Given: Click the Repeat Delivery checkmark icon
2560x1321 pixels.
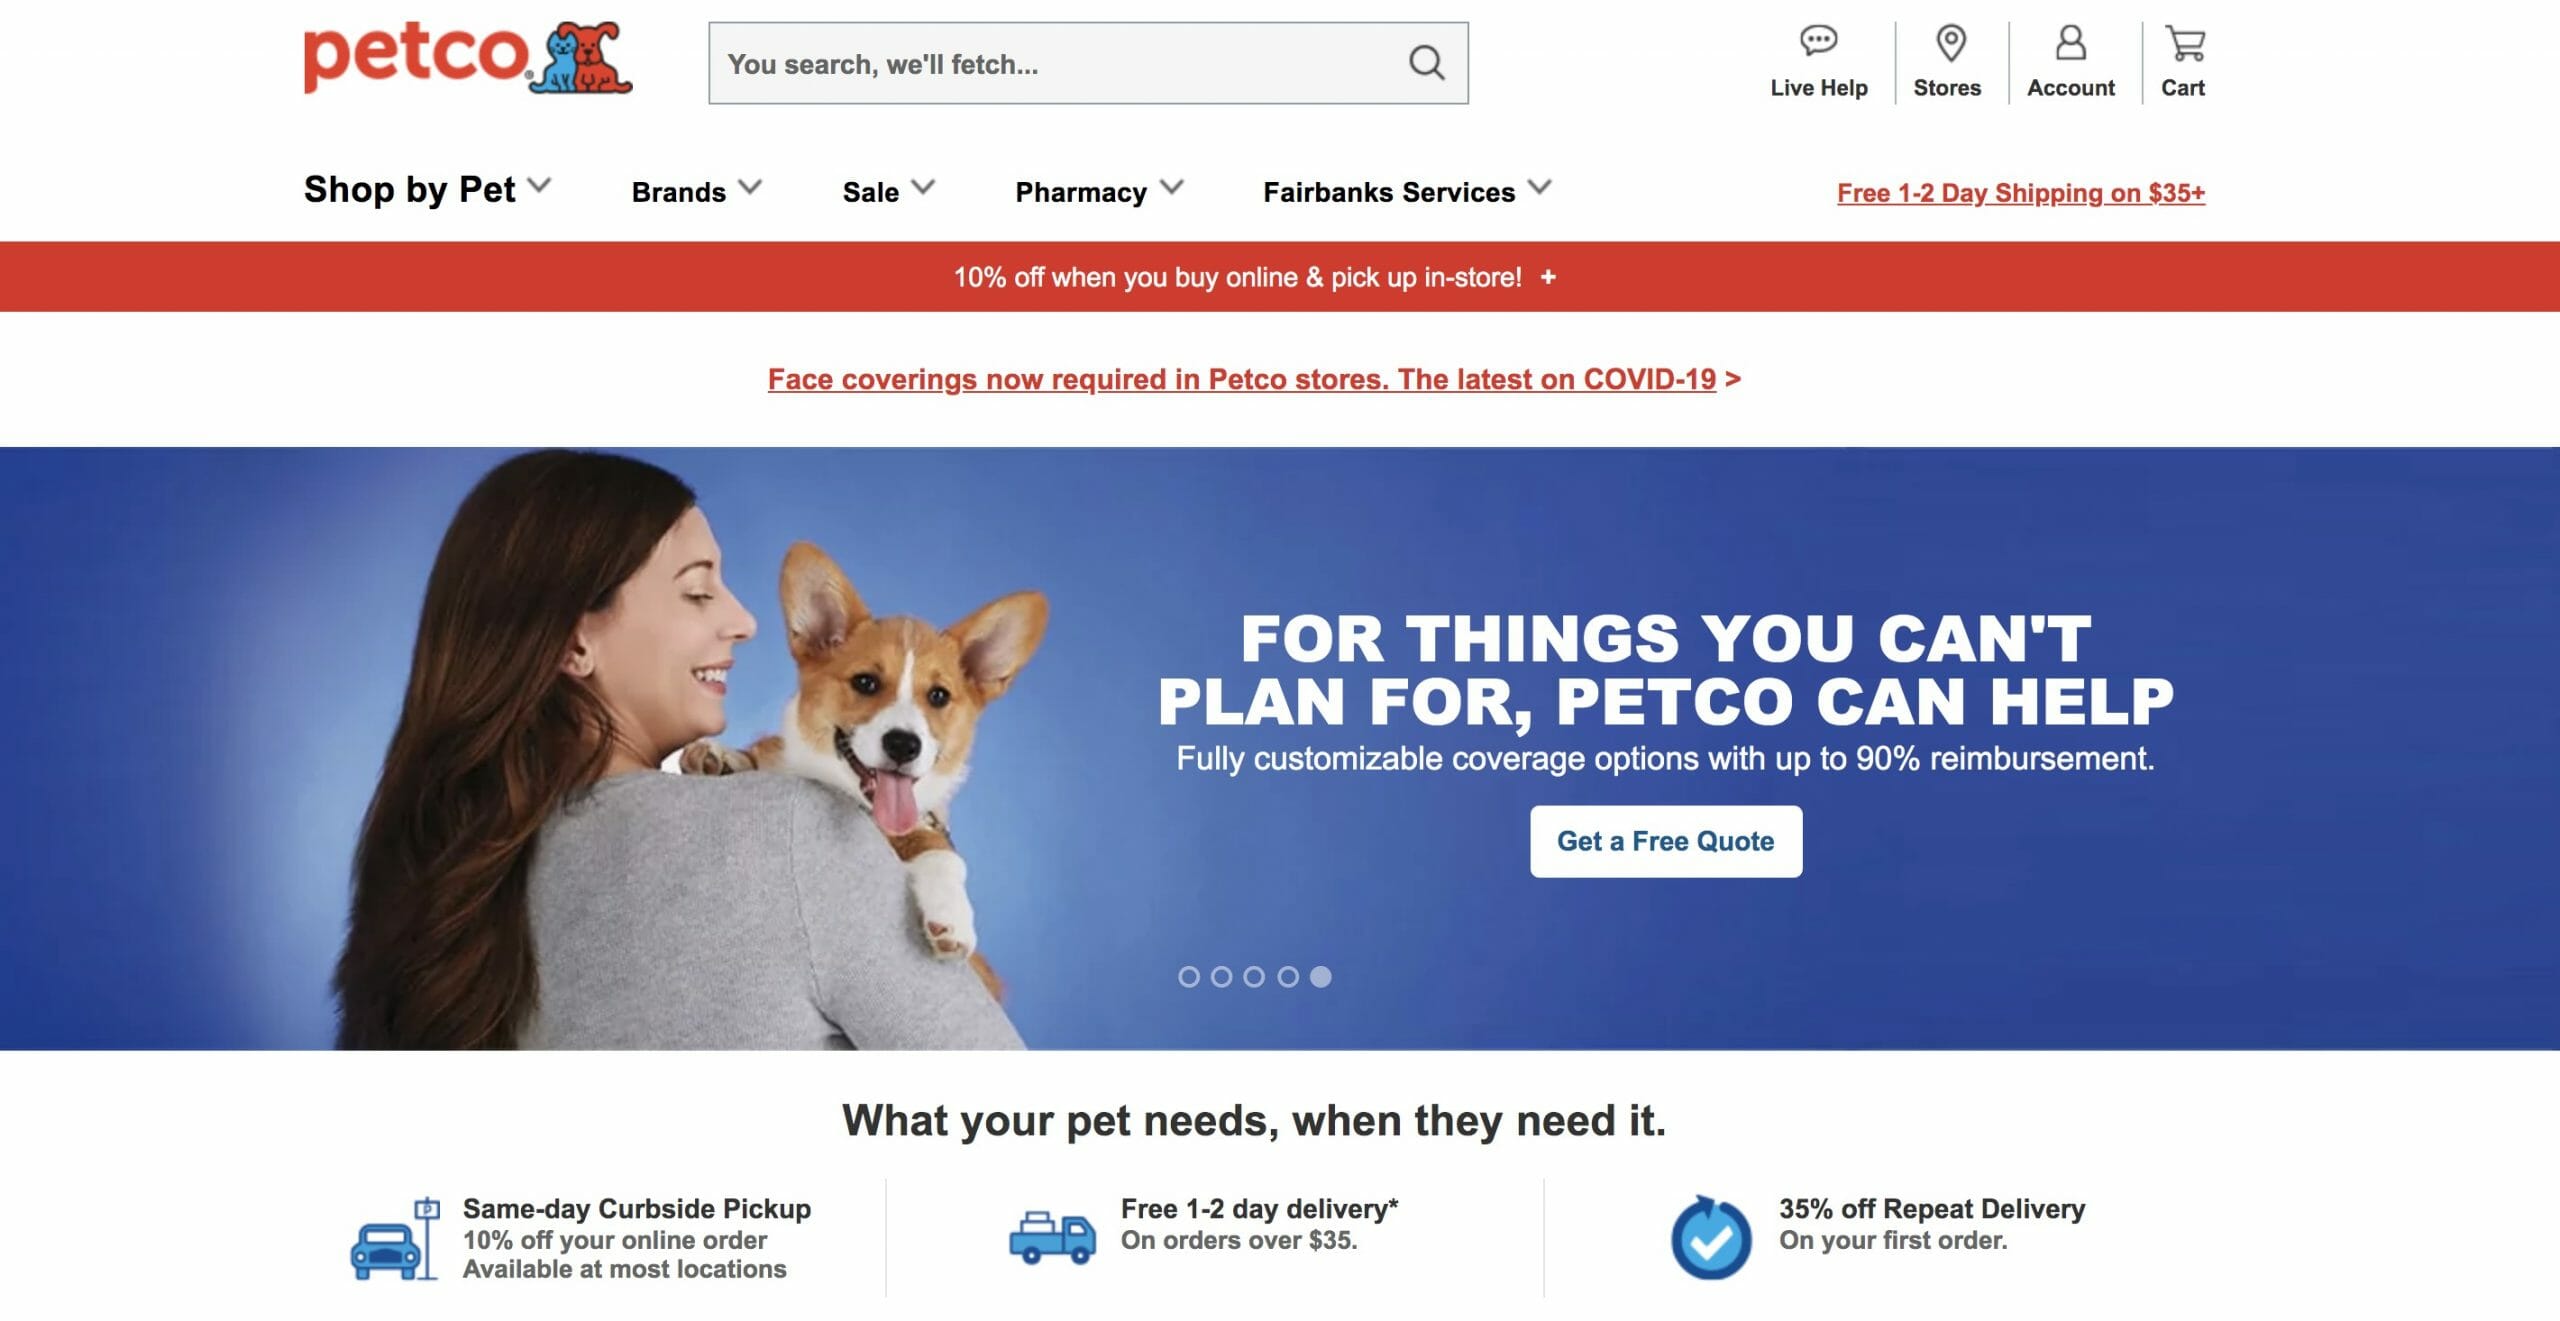Looking at the screenshot, I should pos(1711,1238).
